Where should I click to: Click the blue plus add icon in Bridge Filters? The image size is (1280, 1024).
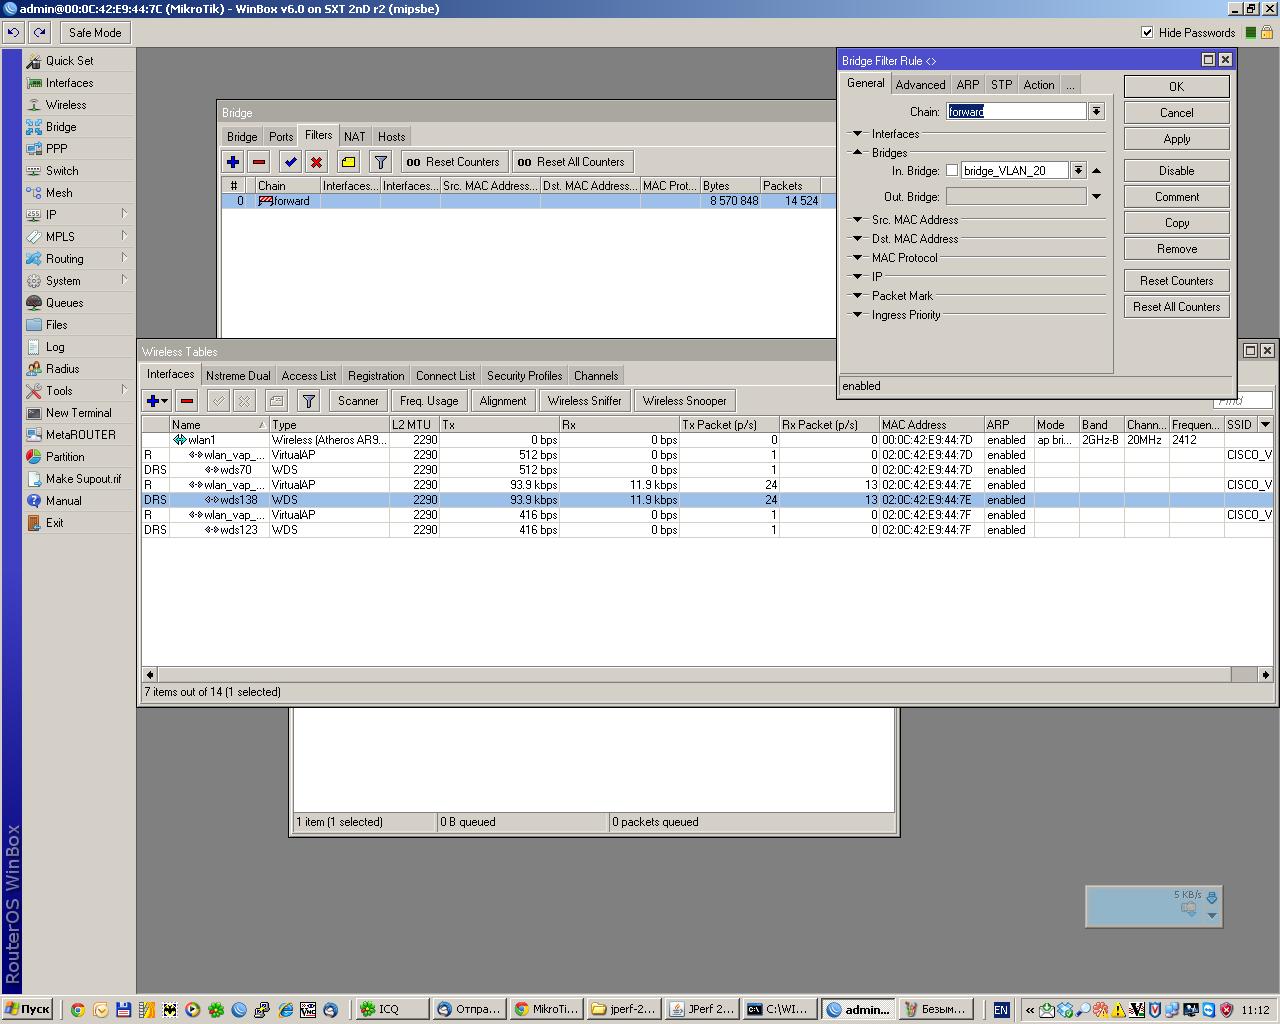click(x=233, y=162)
